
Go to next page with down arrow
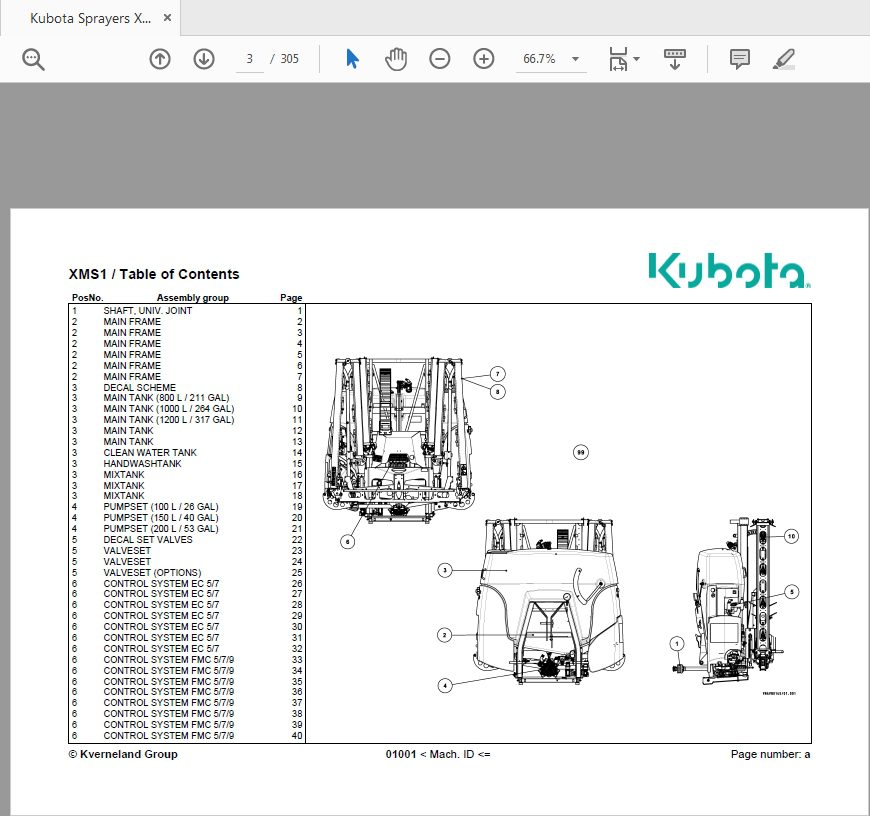coord(204,59)
